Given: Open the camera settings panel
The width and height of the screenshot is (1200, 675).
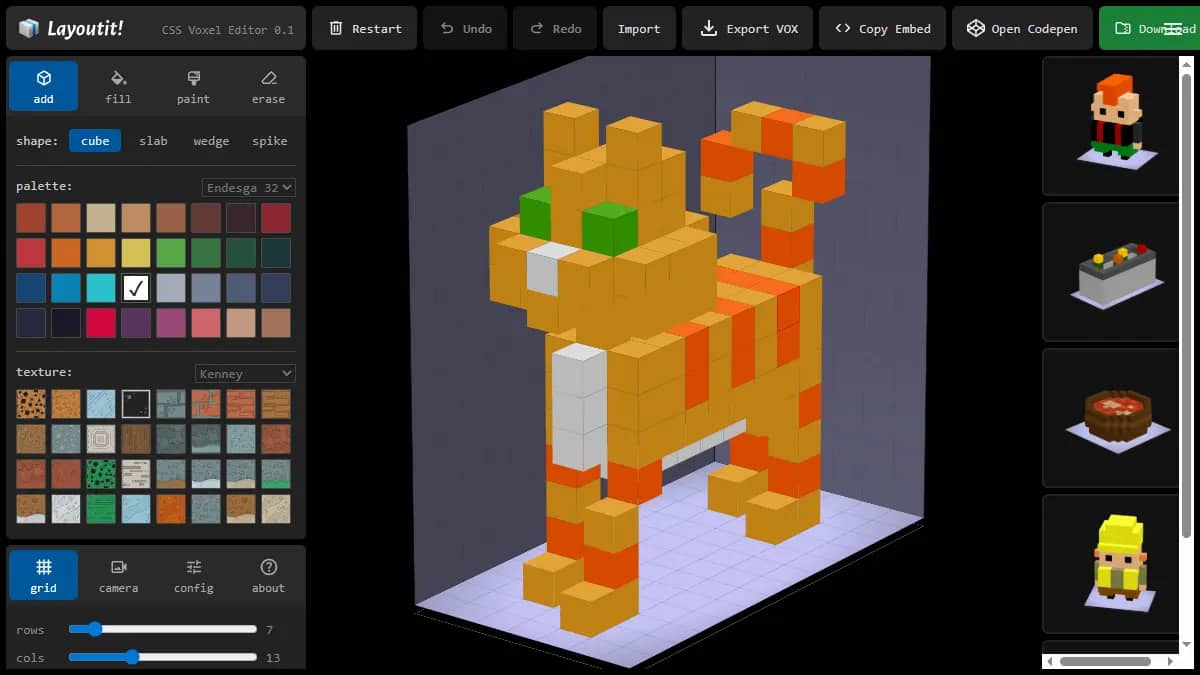Looking at the screenshot, I should 118,575.
